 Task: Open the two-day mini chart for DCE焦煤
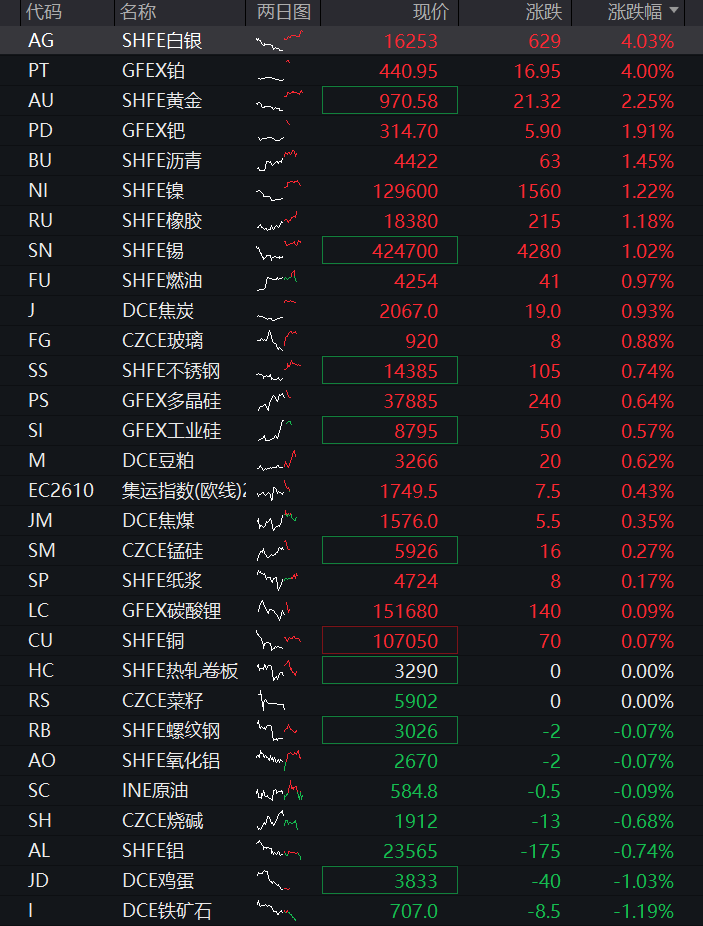(276, 521)
